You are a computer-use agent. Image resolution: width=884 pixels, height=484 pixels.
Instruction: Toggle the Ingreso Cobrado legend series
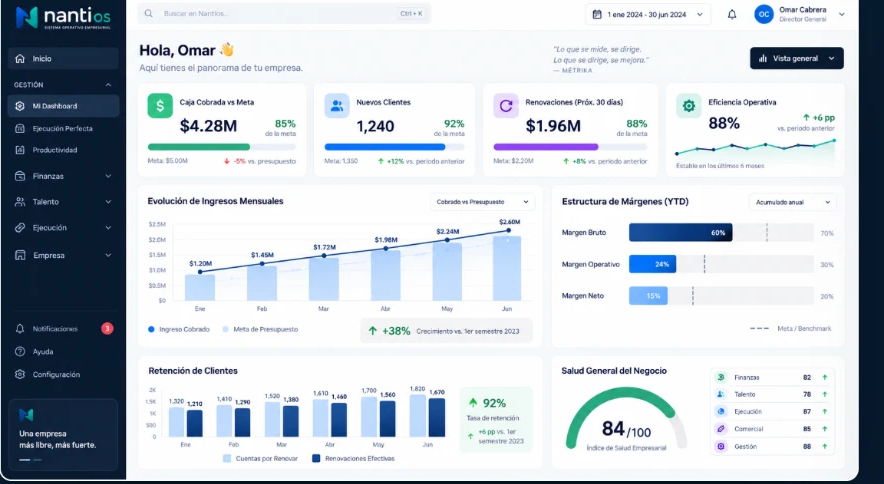coord(179,329)
